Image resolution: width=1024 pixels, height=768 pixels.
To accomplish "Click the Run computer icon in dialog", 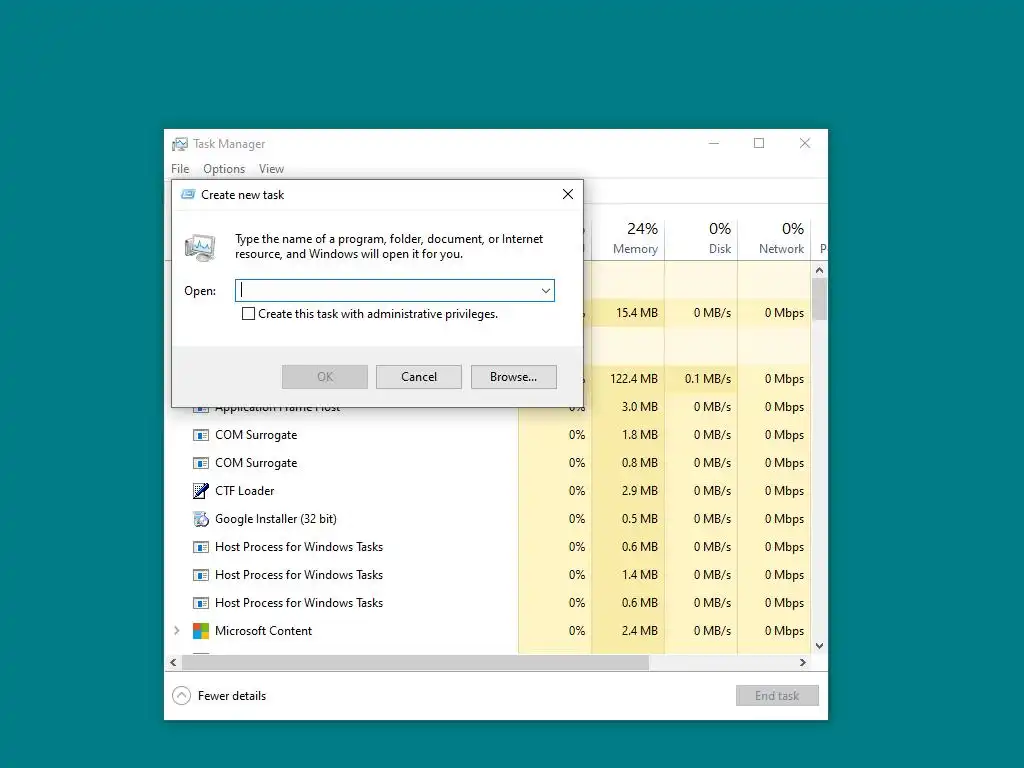I will tap(200, 247).
